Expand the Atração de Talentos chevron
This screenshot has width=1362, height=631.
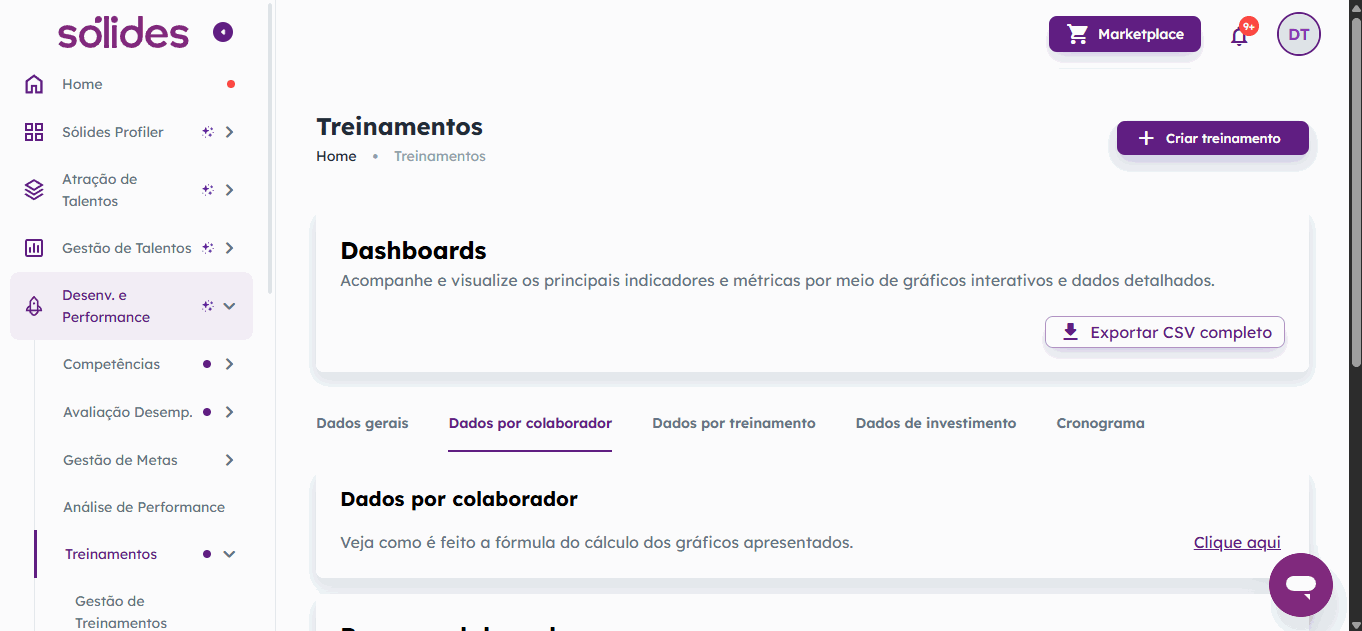point(229,190)
